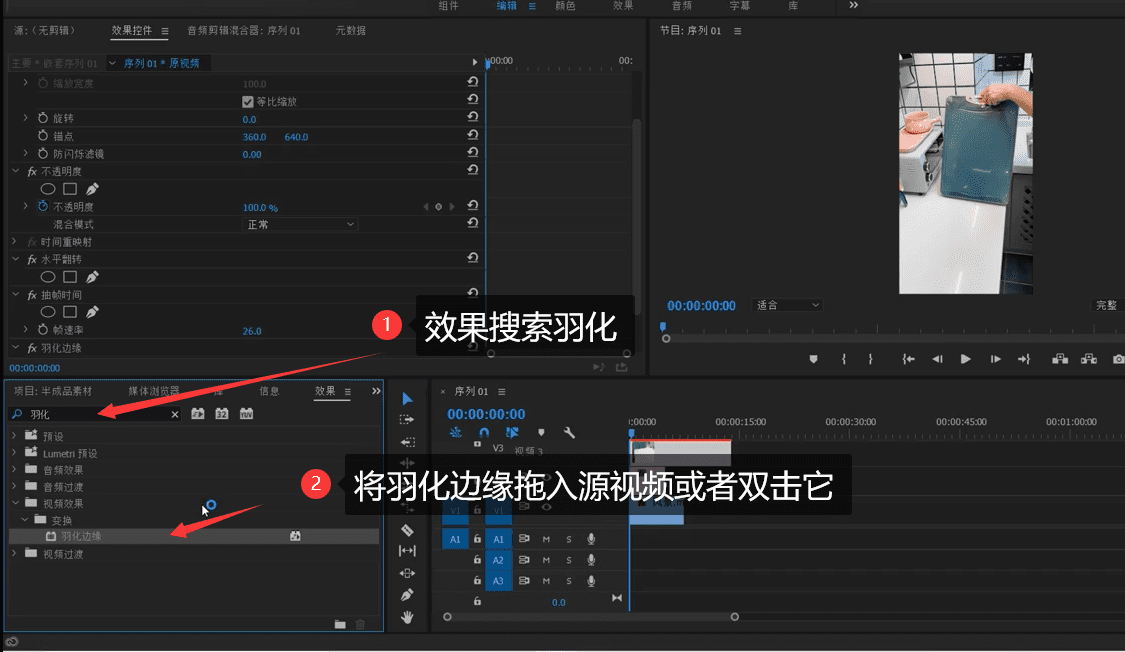Step forward one frame in Program Monitor

click(995, 359)
